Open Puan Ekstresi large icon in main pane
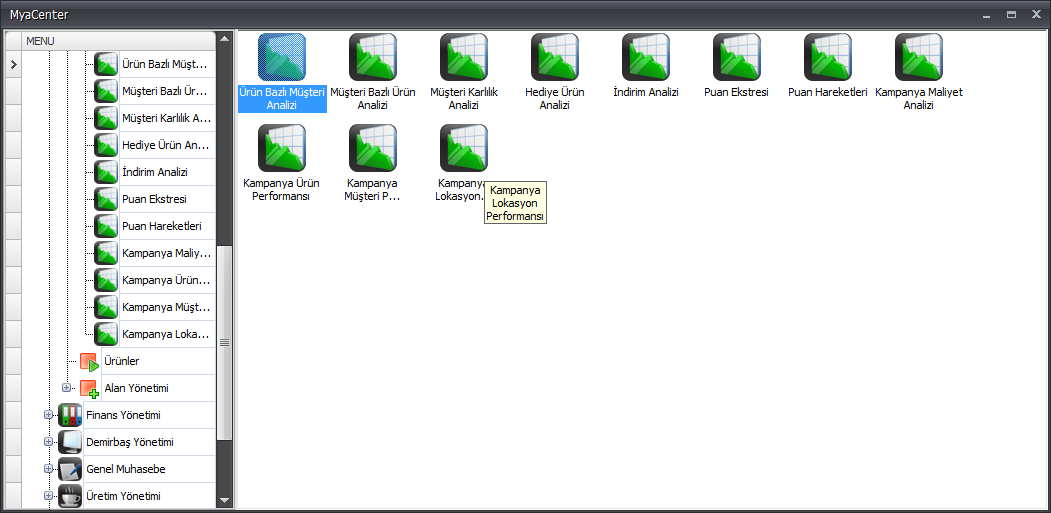The height and width of the screenshot is (513, 1051). (x=737, y=57)
